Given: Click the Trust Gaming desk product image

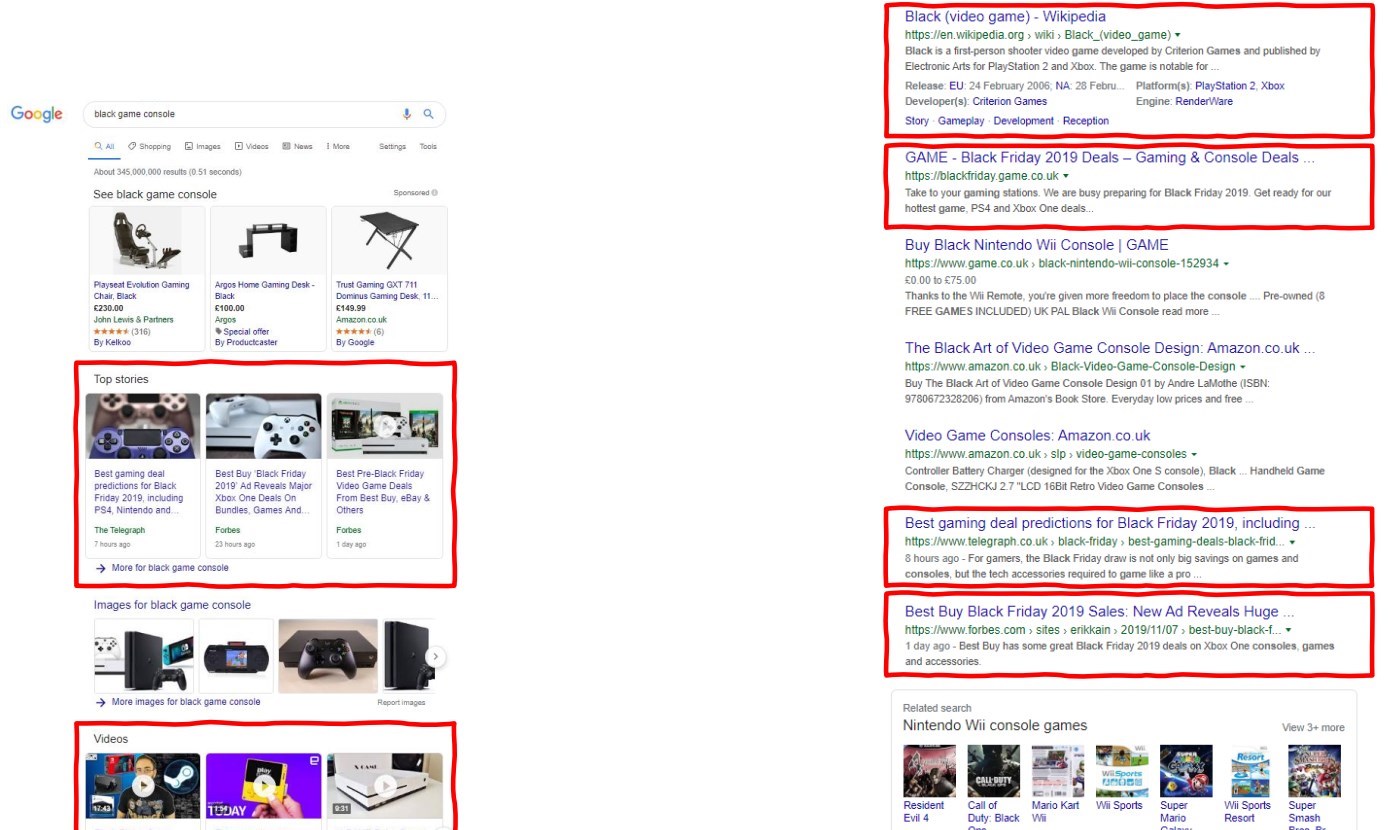Looking at the screenshot, I should click(389, 241).
